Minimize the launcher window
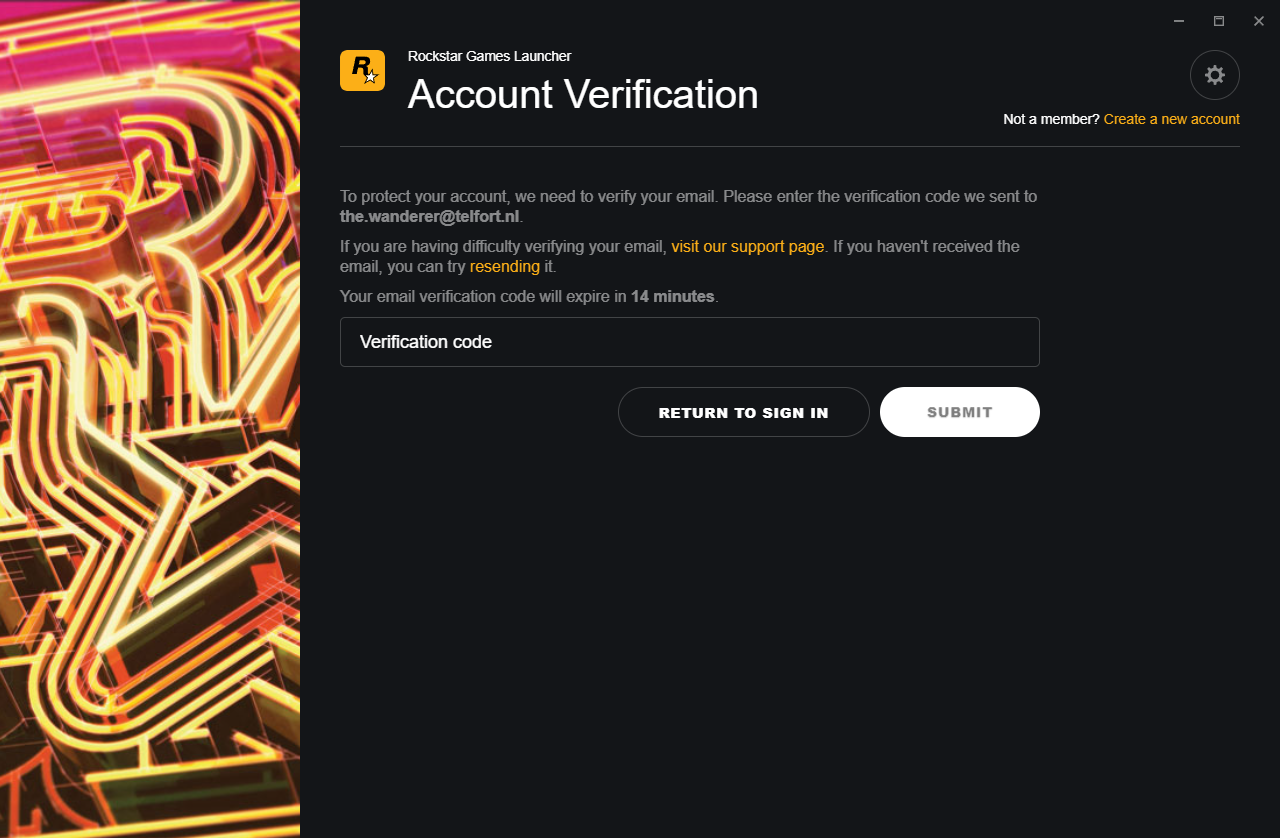This screenshot has width=1280, height=838. coord(1179,21)
